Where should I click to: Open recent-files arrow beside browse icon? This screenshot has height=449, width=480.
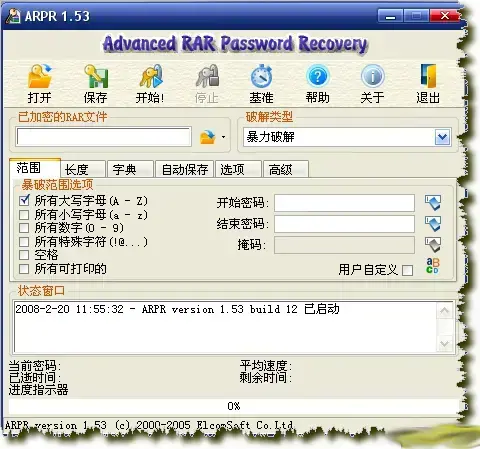pyautogui.click(x=223, y=137)
